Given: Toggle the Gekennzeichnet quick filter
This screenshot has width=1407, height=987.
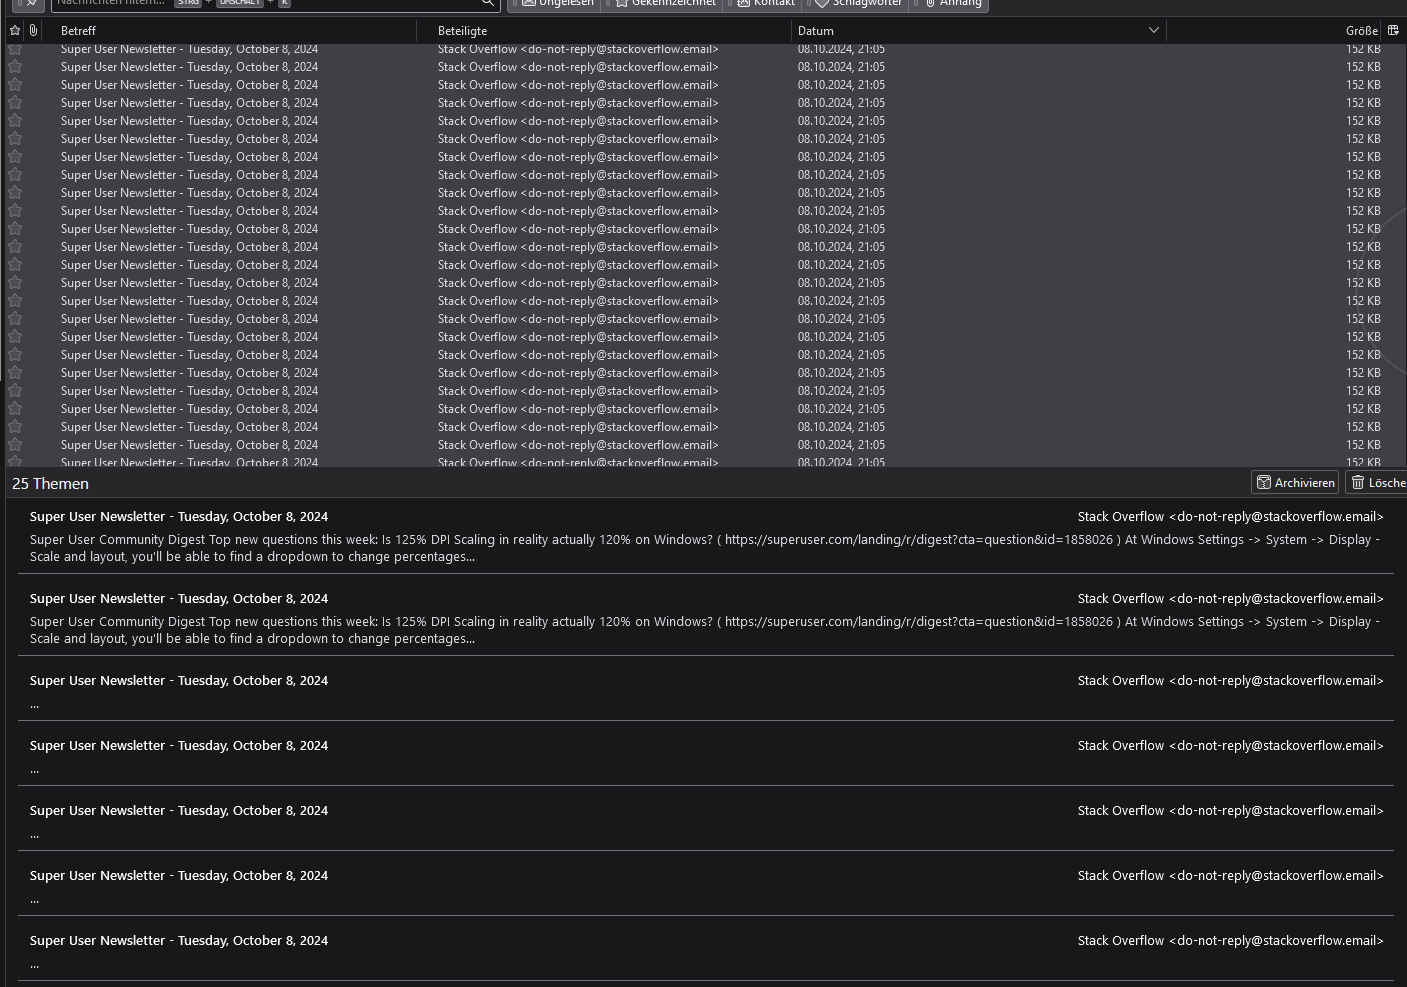Looking at the screenshot, I should click(x=664, y=4).
